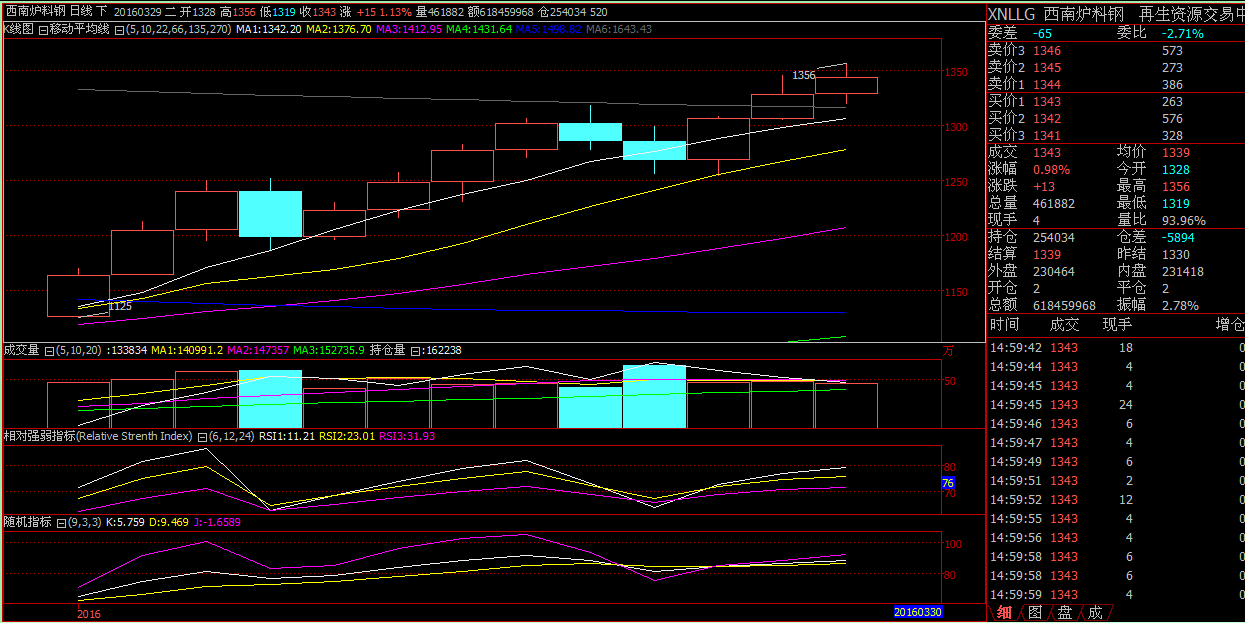Screen dimensions: 1245x623
Task: Click the 成交量 indicator label
Action: click(21, 351)
